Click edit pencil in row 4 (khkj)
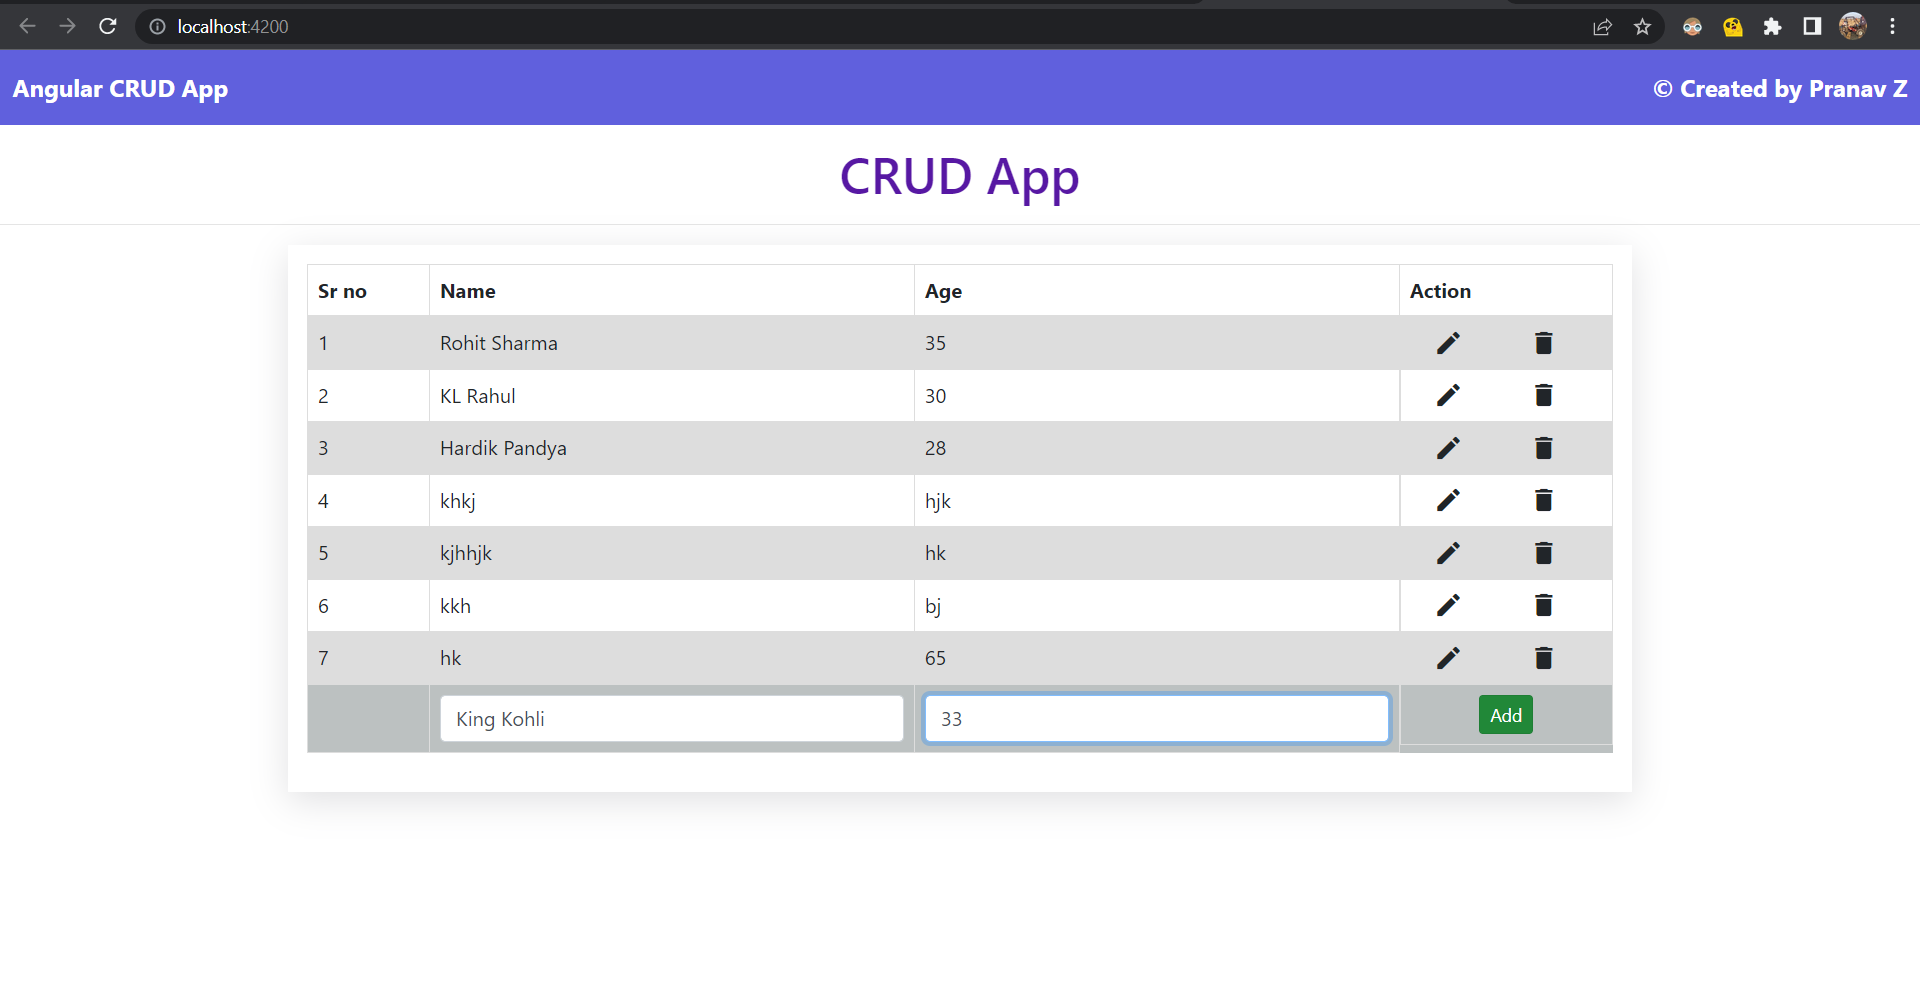The image size is (1920, 985). [x=1447, y=500]
